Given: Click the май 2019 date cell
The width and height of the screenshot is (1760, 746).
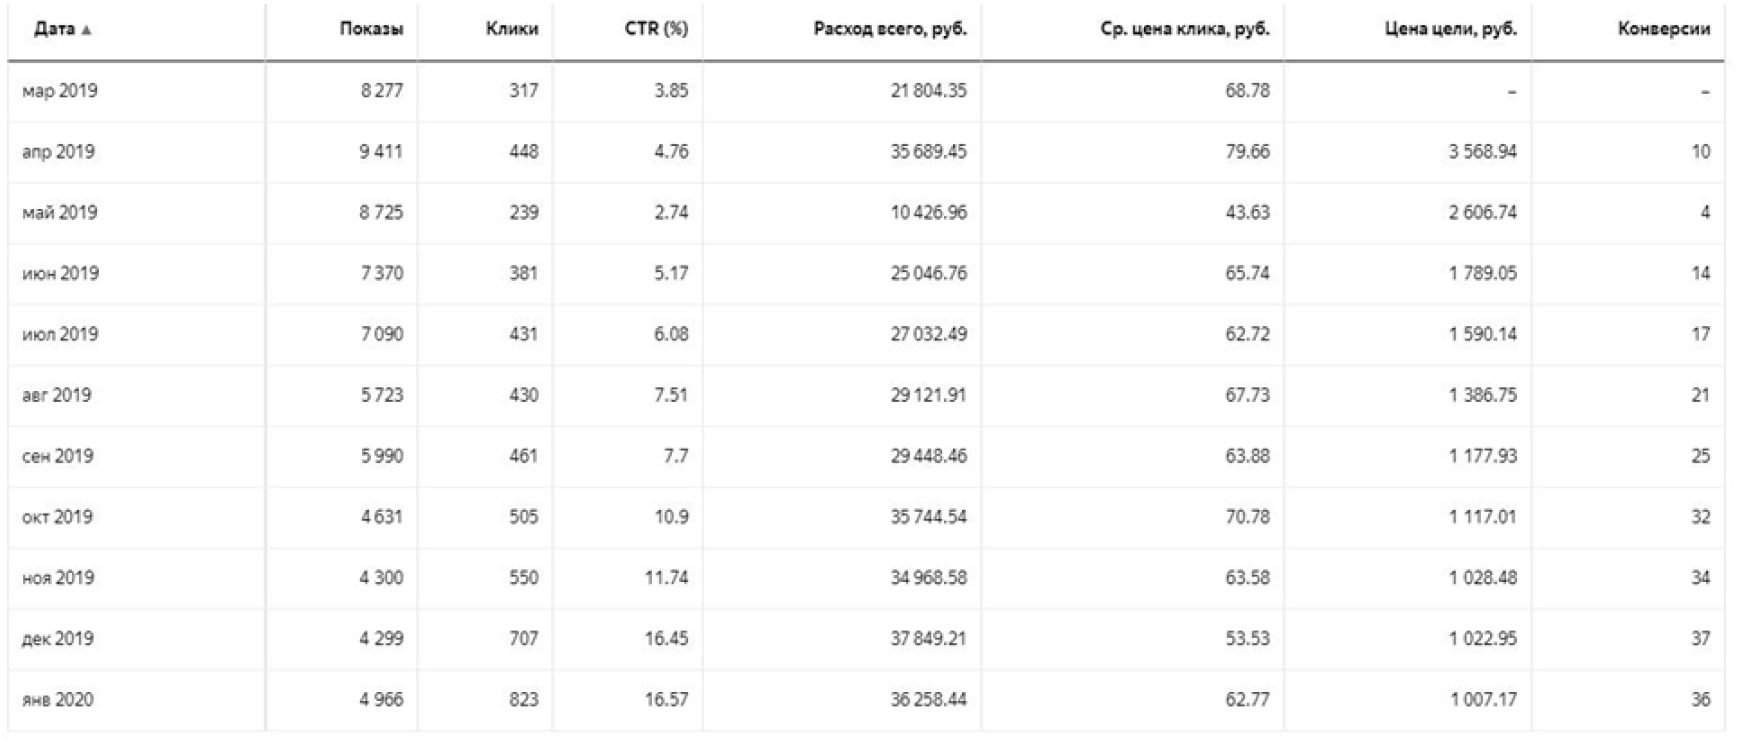Looking at the screenshot, I should [60, 213].
